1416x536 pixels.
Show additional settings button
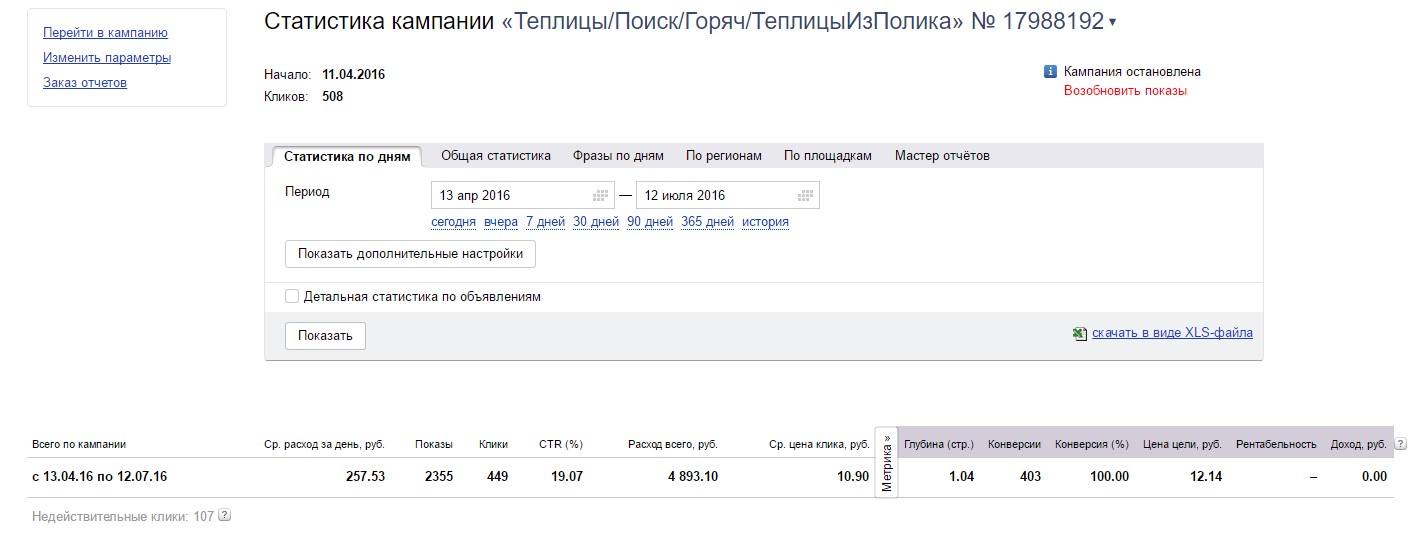click(x=410, y=254)
